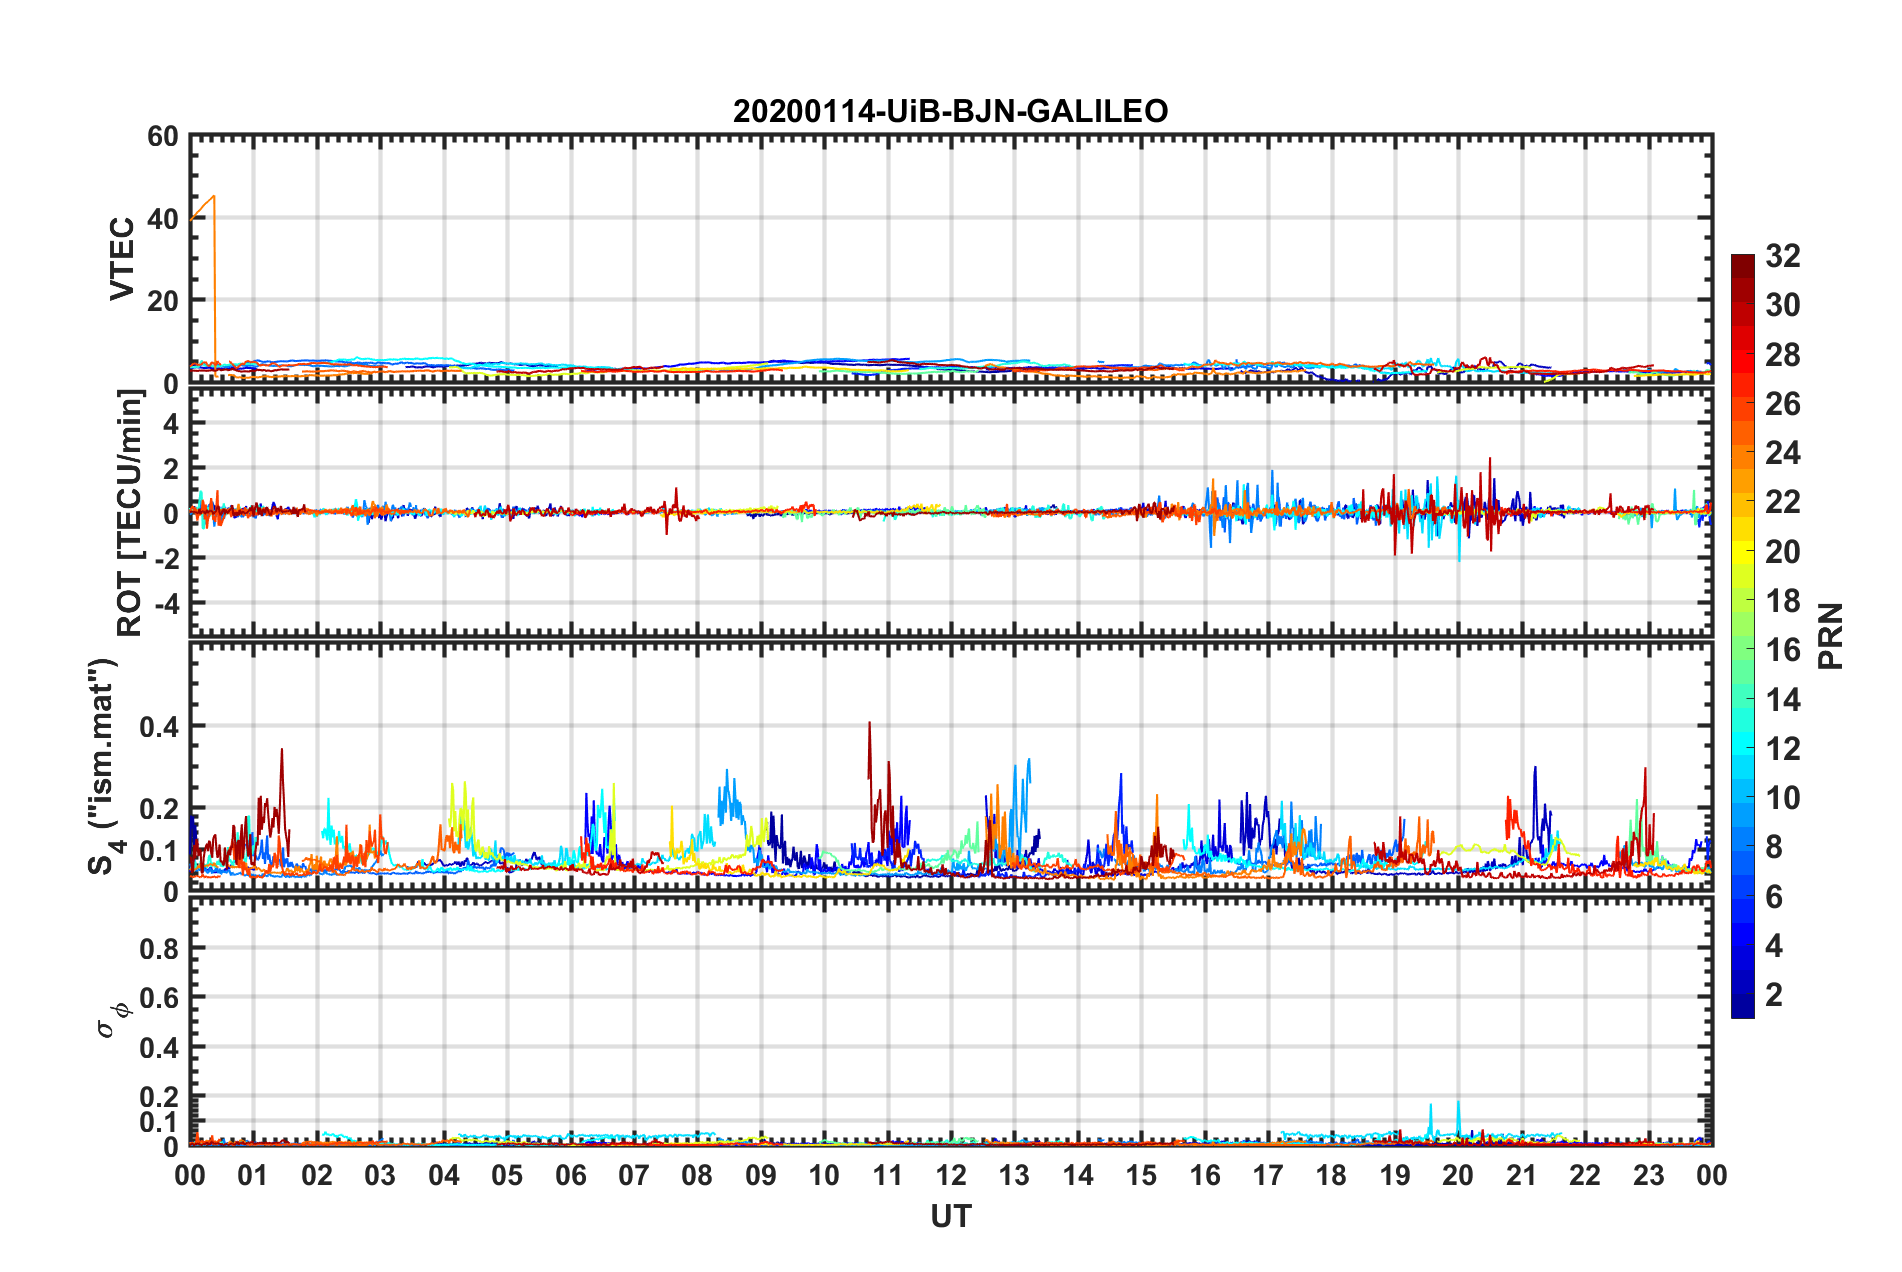Select the VTEC axis tick label 40
The image size is (1902, 1272).
(x=163, y=219)
